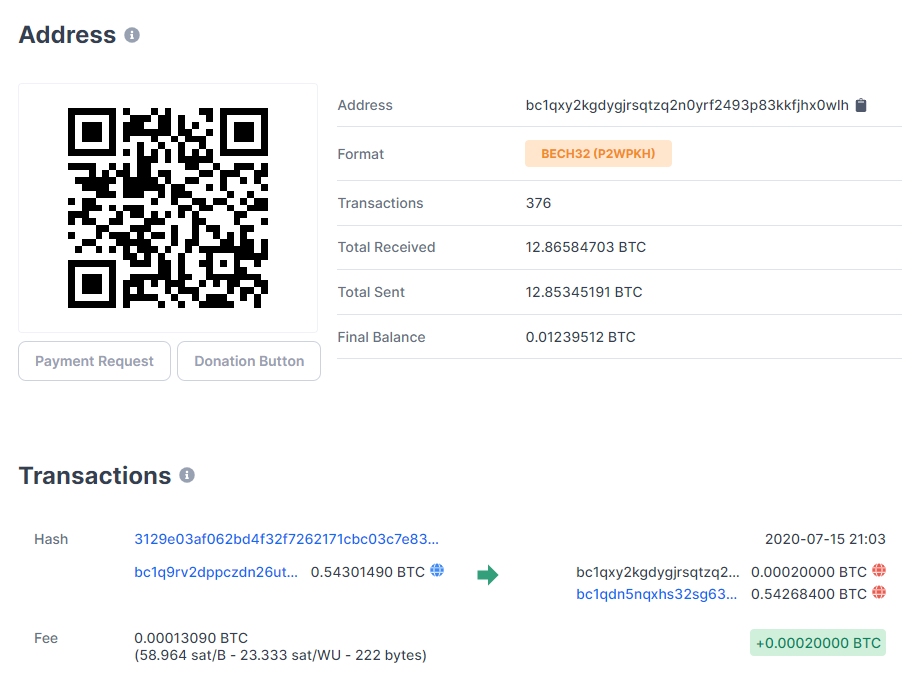The image size is (922, 684).
Task: Click the address QR code image
Action: click(168, 208)
